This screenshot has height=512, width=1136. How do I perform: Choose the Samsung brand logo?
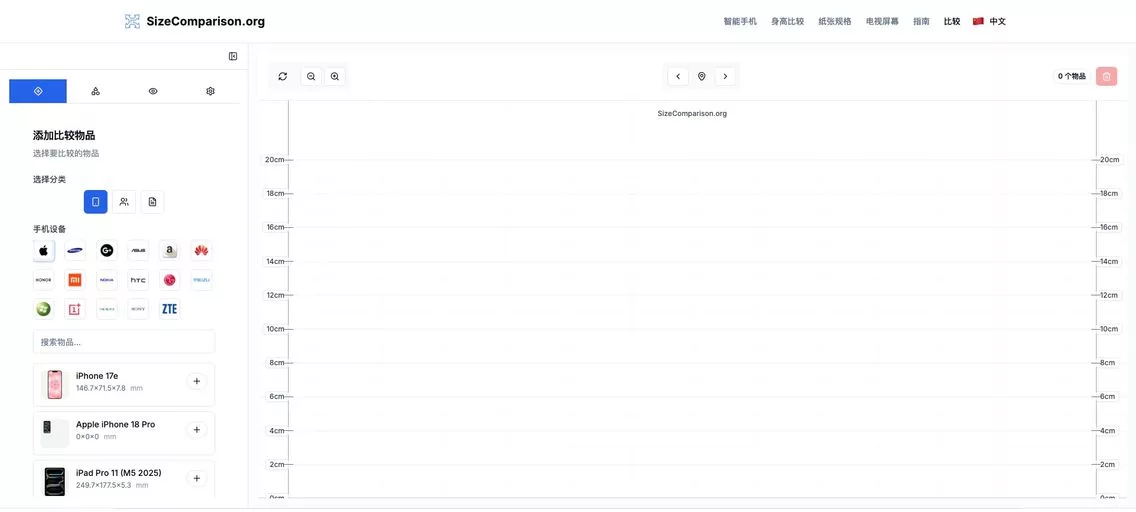75,251
